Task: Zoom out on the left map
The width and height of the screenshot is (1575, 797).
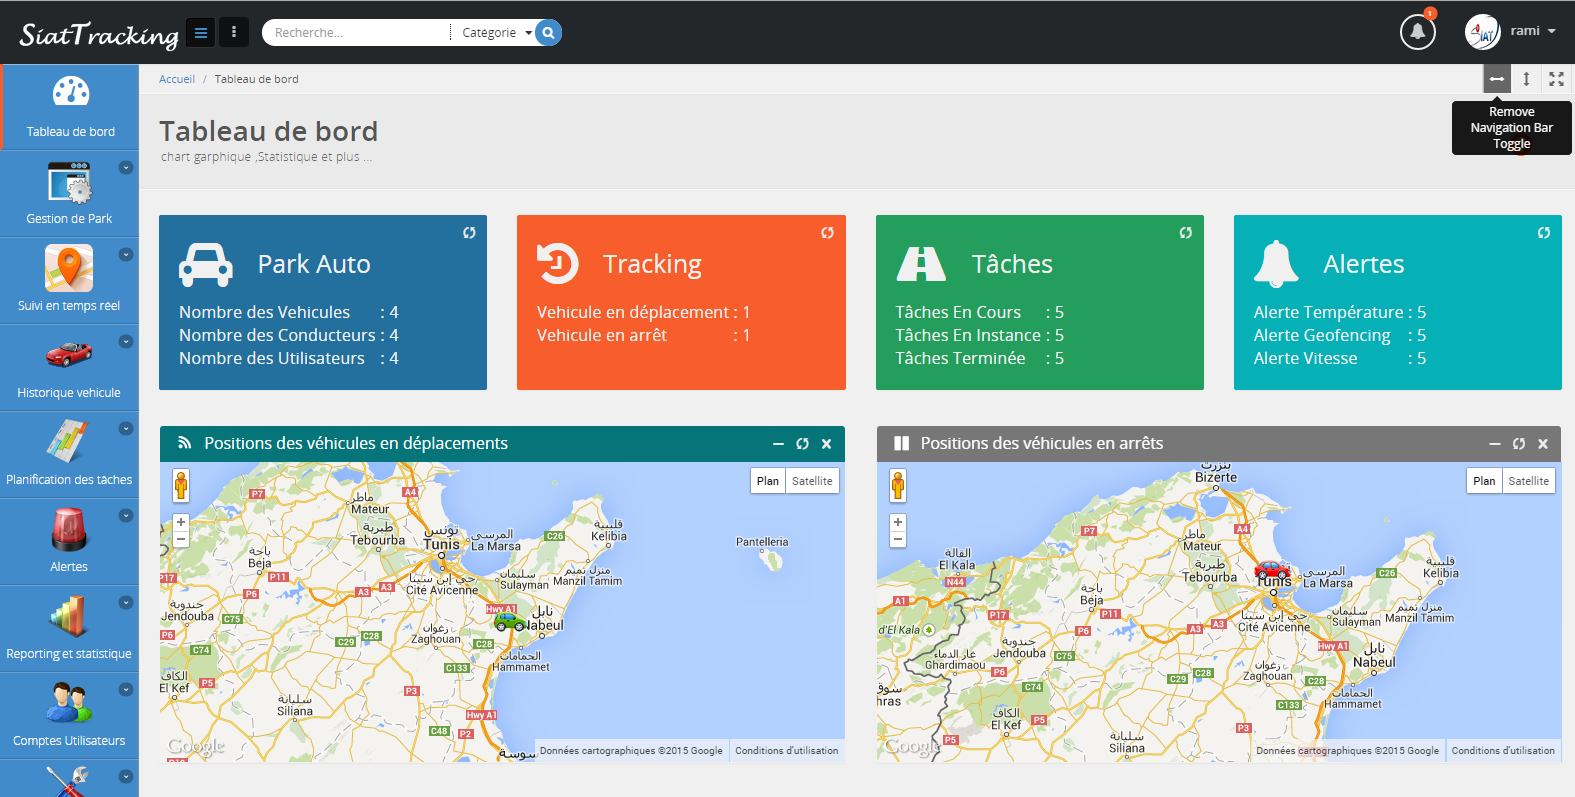Action: coord(181,539)
